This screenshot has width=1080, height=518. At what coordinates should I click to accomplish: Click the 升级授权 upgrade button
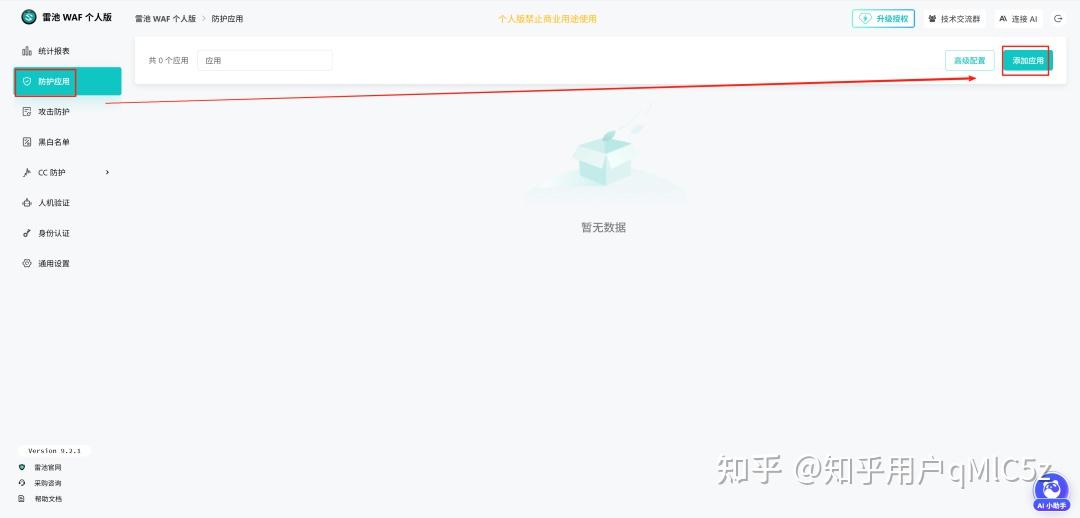[x=884, y=19]
